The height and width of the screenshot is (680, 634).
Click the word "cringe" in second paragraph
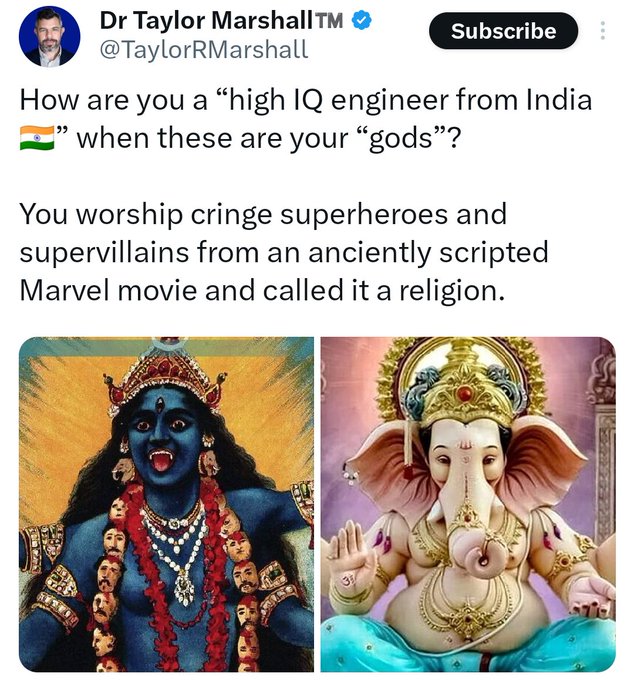(231, 216)
